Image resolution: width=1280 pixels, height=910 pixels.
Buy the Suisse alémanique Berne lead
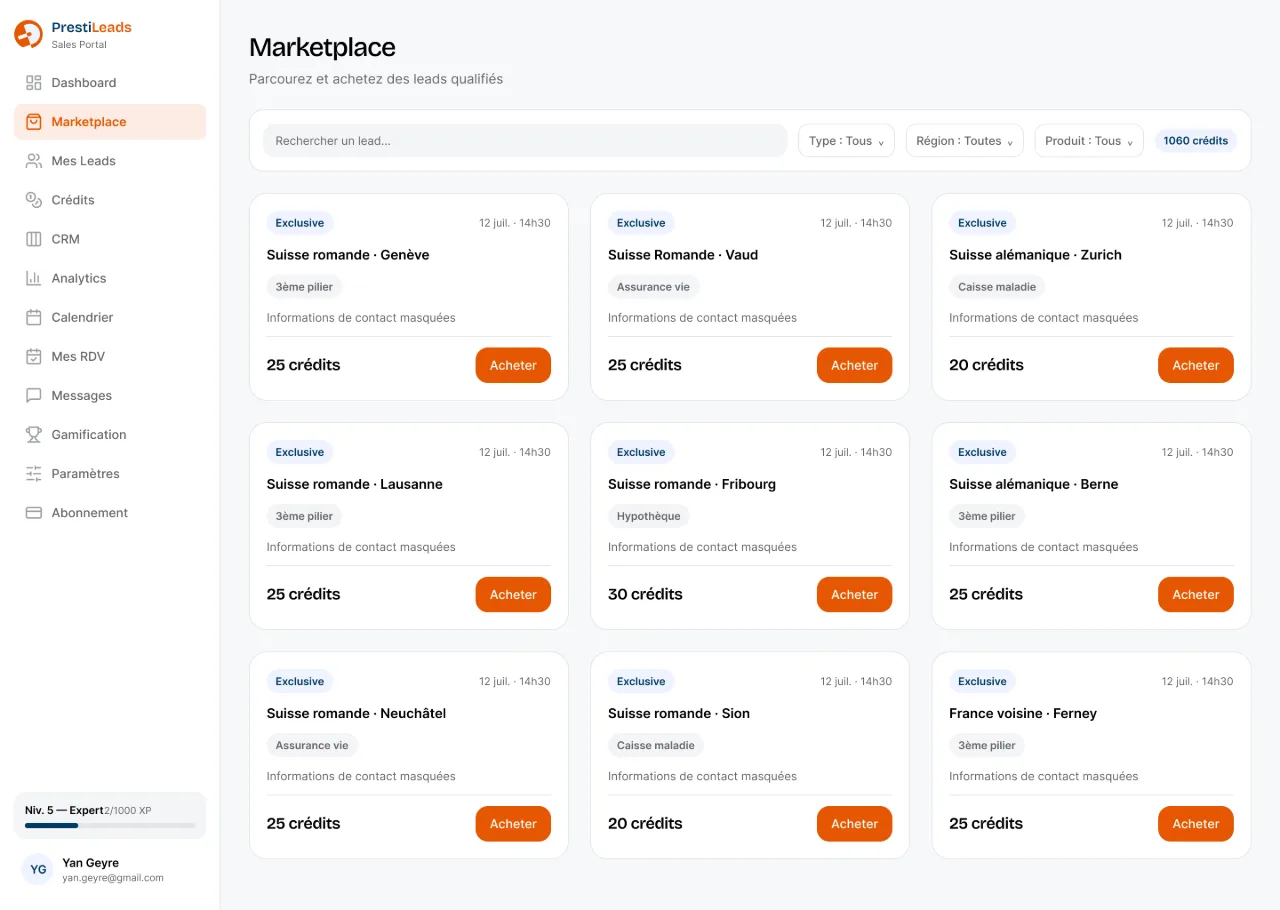click(x=1196, y=594)
